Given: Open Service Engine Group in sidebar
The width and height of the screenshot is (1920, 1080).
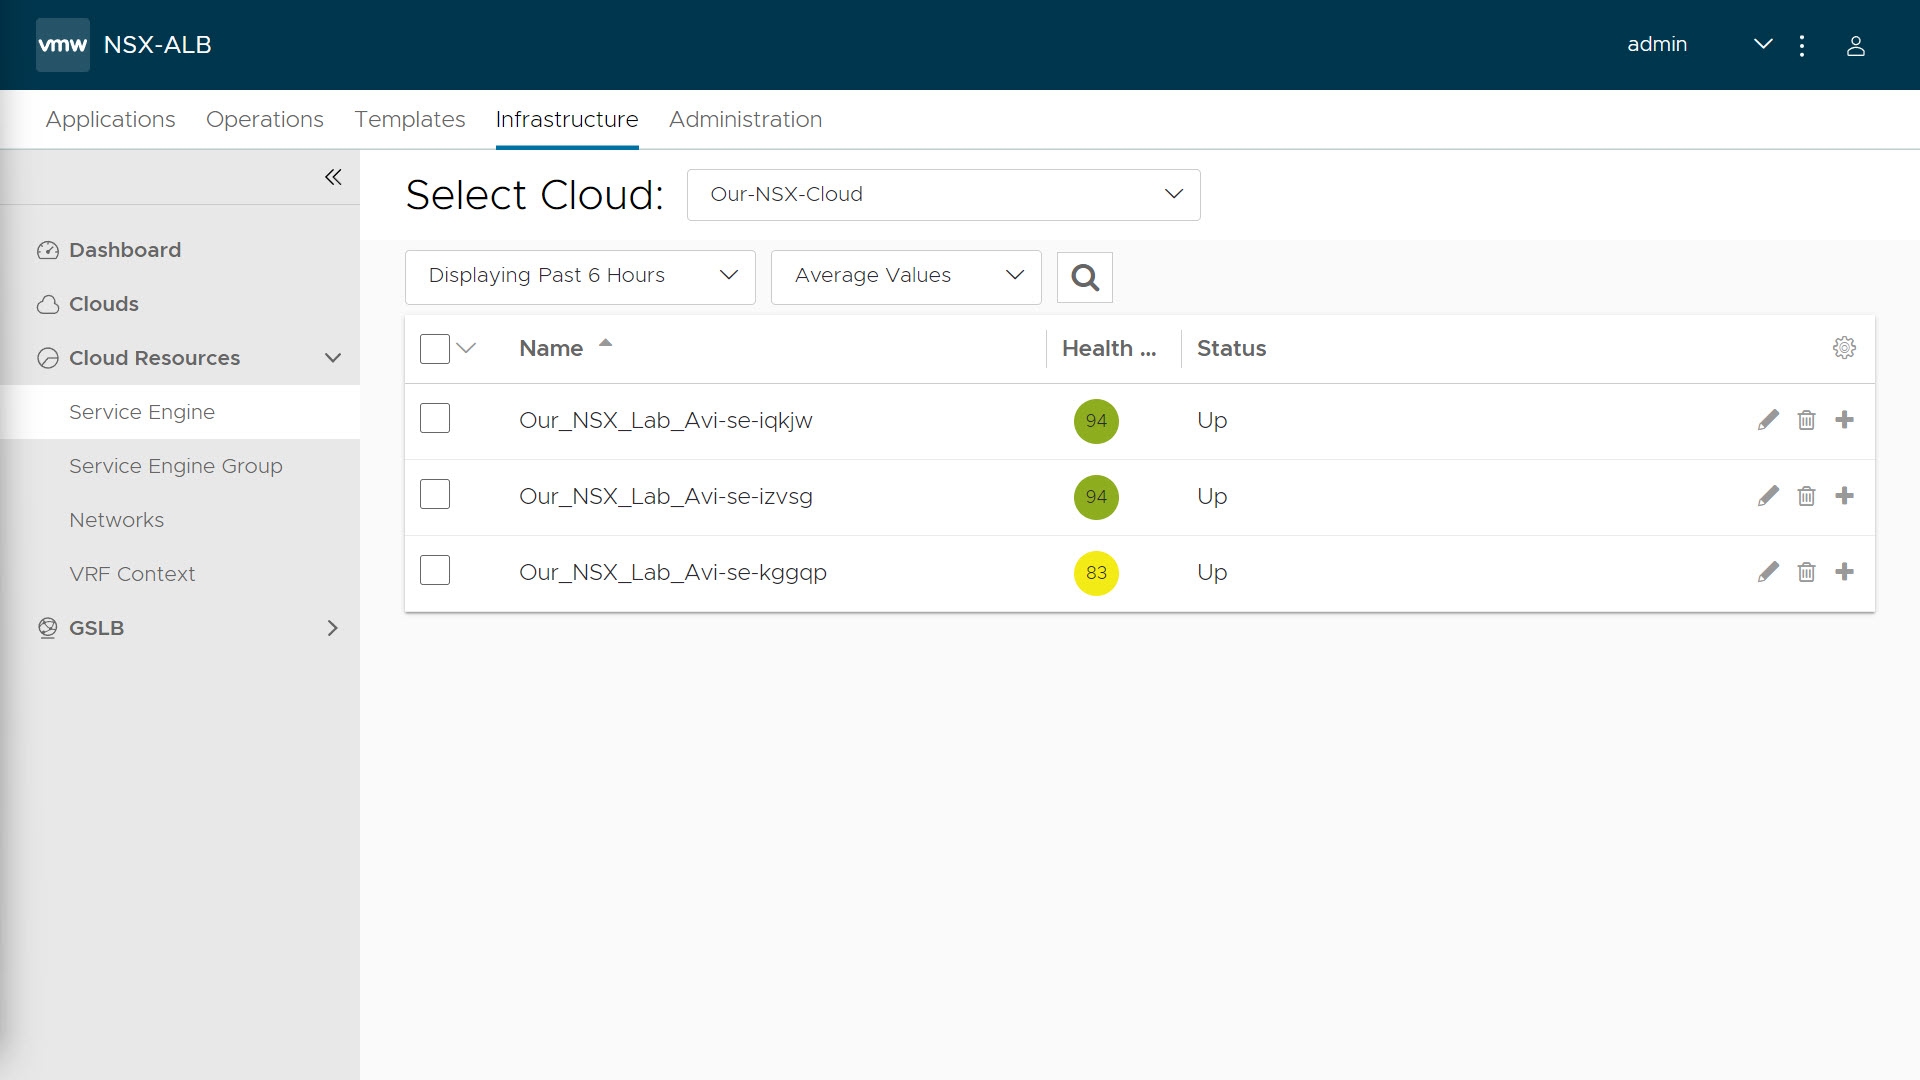Looking at the screenshot, I should tap(176, 466).
